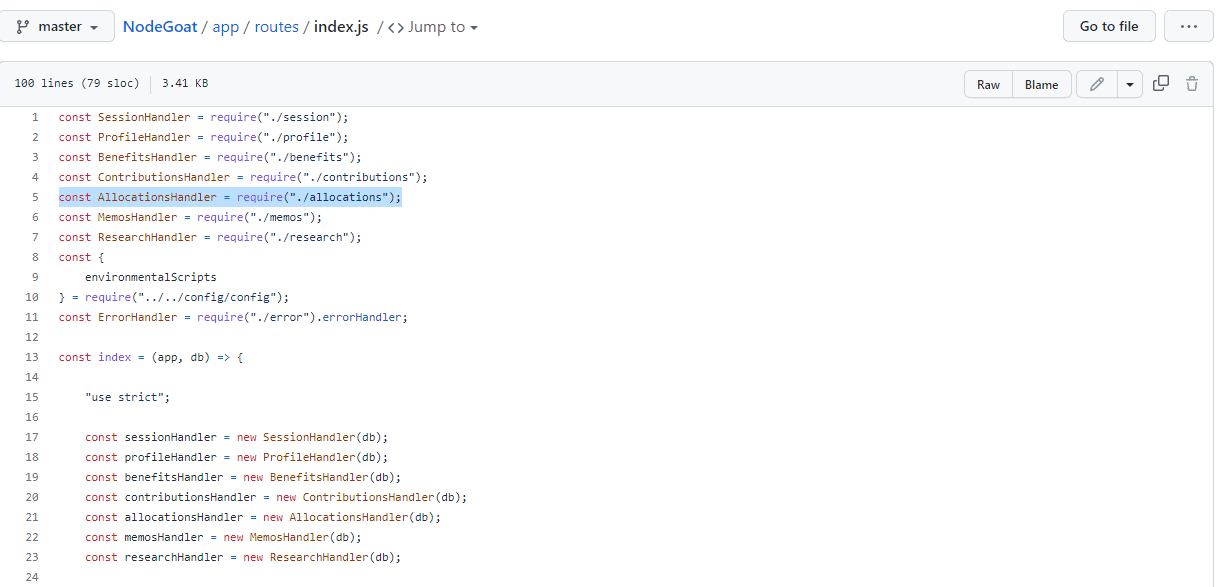Switch to the Blame view
Viewport: 1220px width, 587px height.
point(1041,84)
